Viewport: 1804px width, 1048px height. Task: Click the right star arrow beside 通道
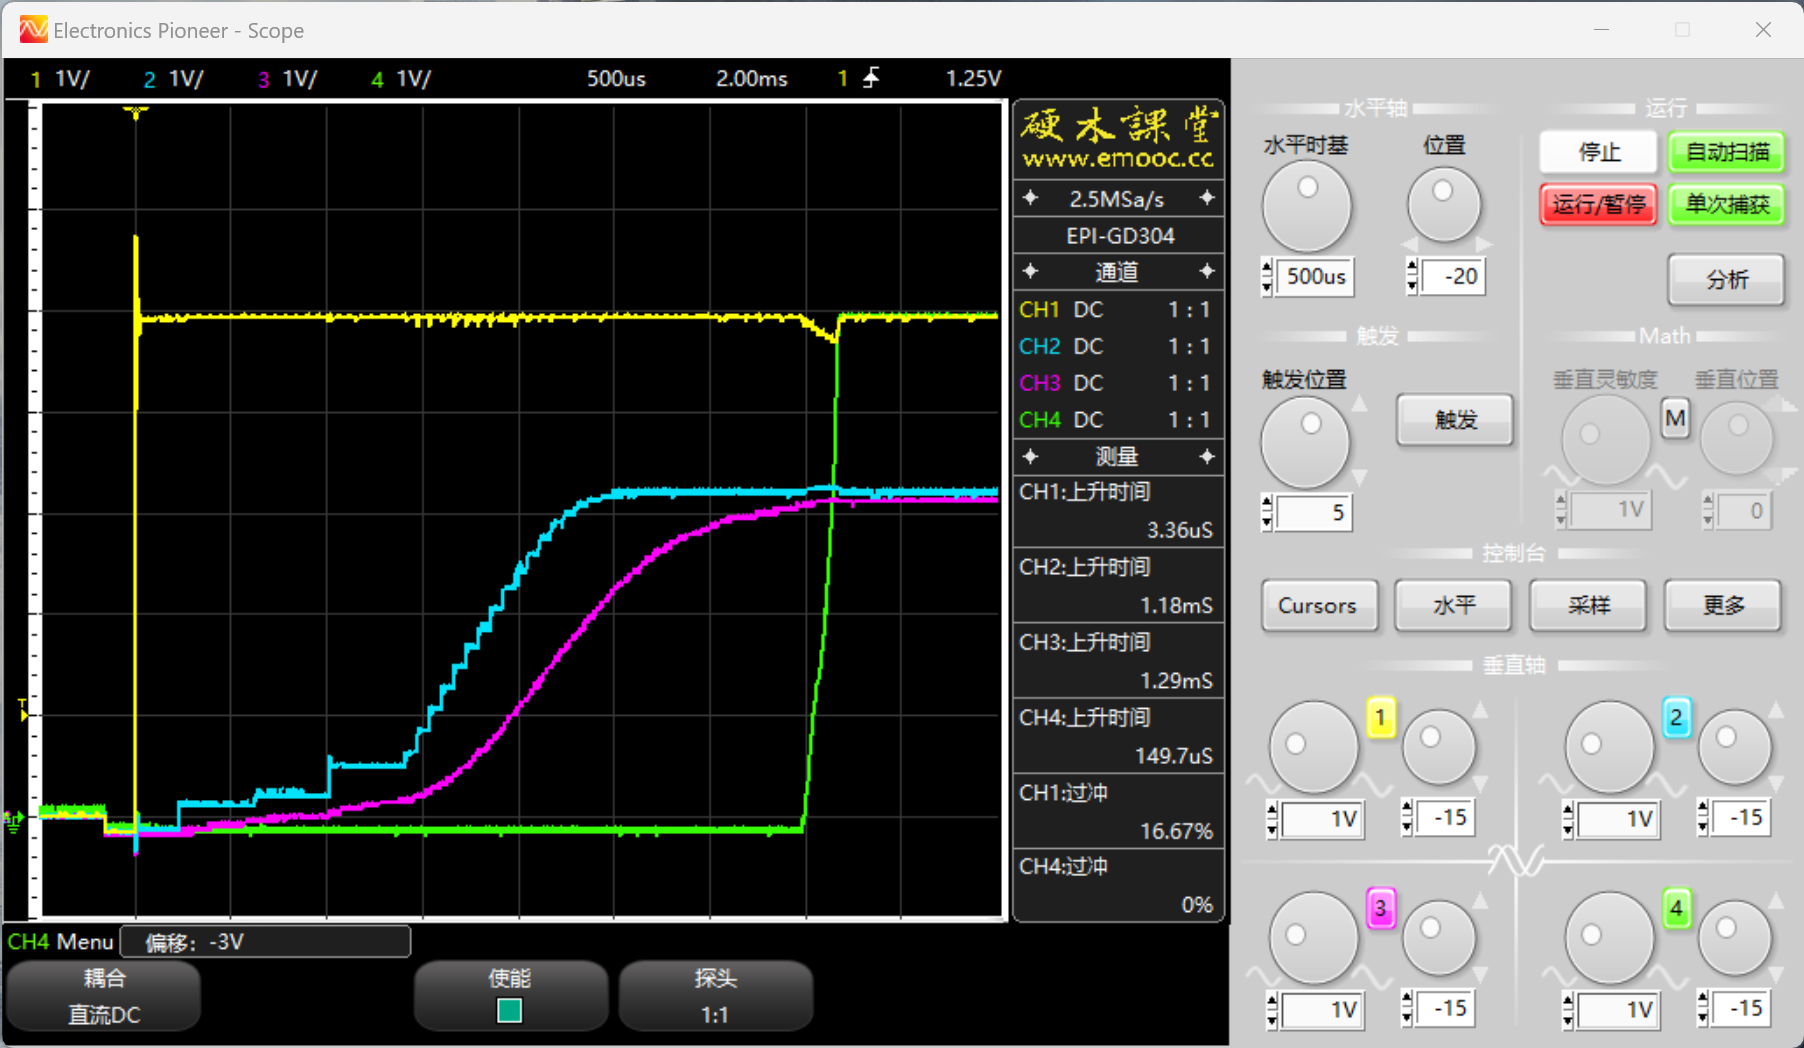tap(1207, 271)
